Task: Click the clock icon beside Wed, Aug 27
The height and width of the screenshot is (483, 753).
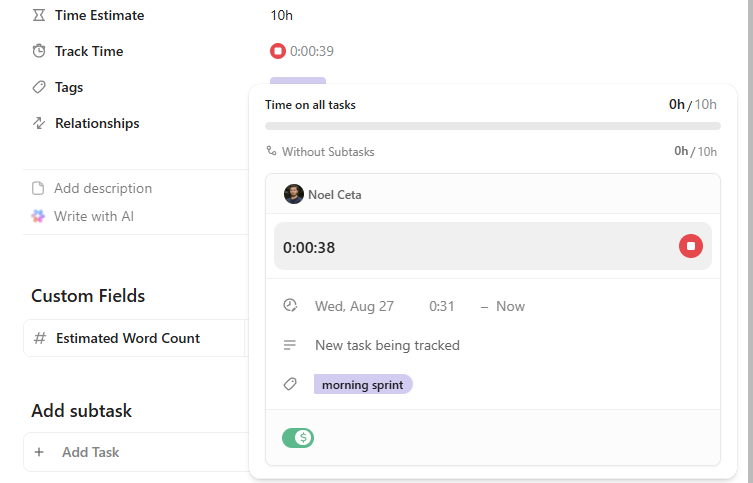Action: tap(290, 306)
